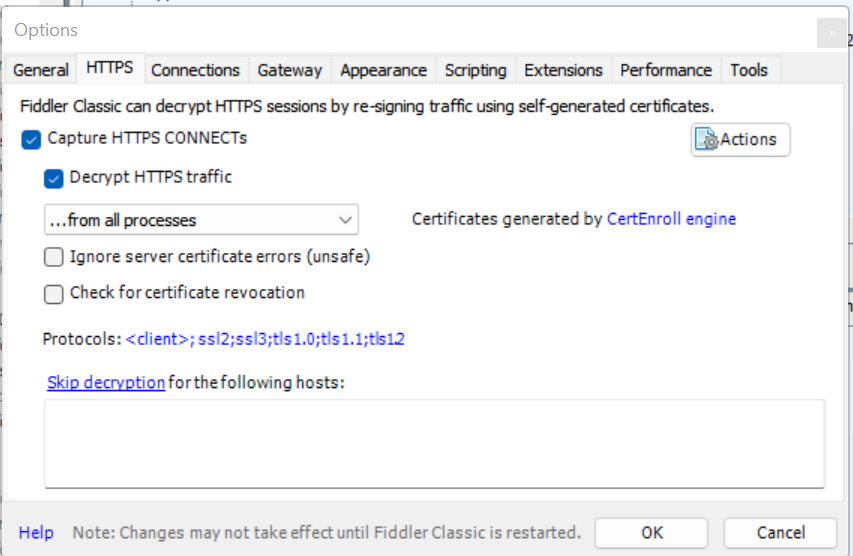Turn on Check for certificate revocation
This screenshot has width=853, height=556.
53,294
